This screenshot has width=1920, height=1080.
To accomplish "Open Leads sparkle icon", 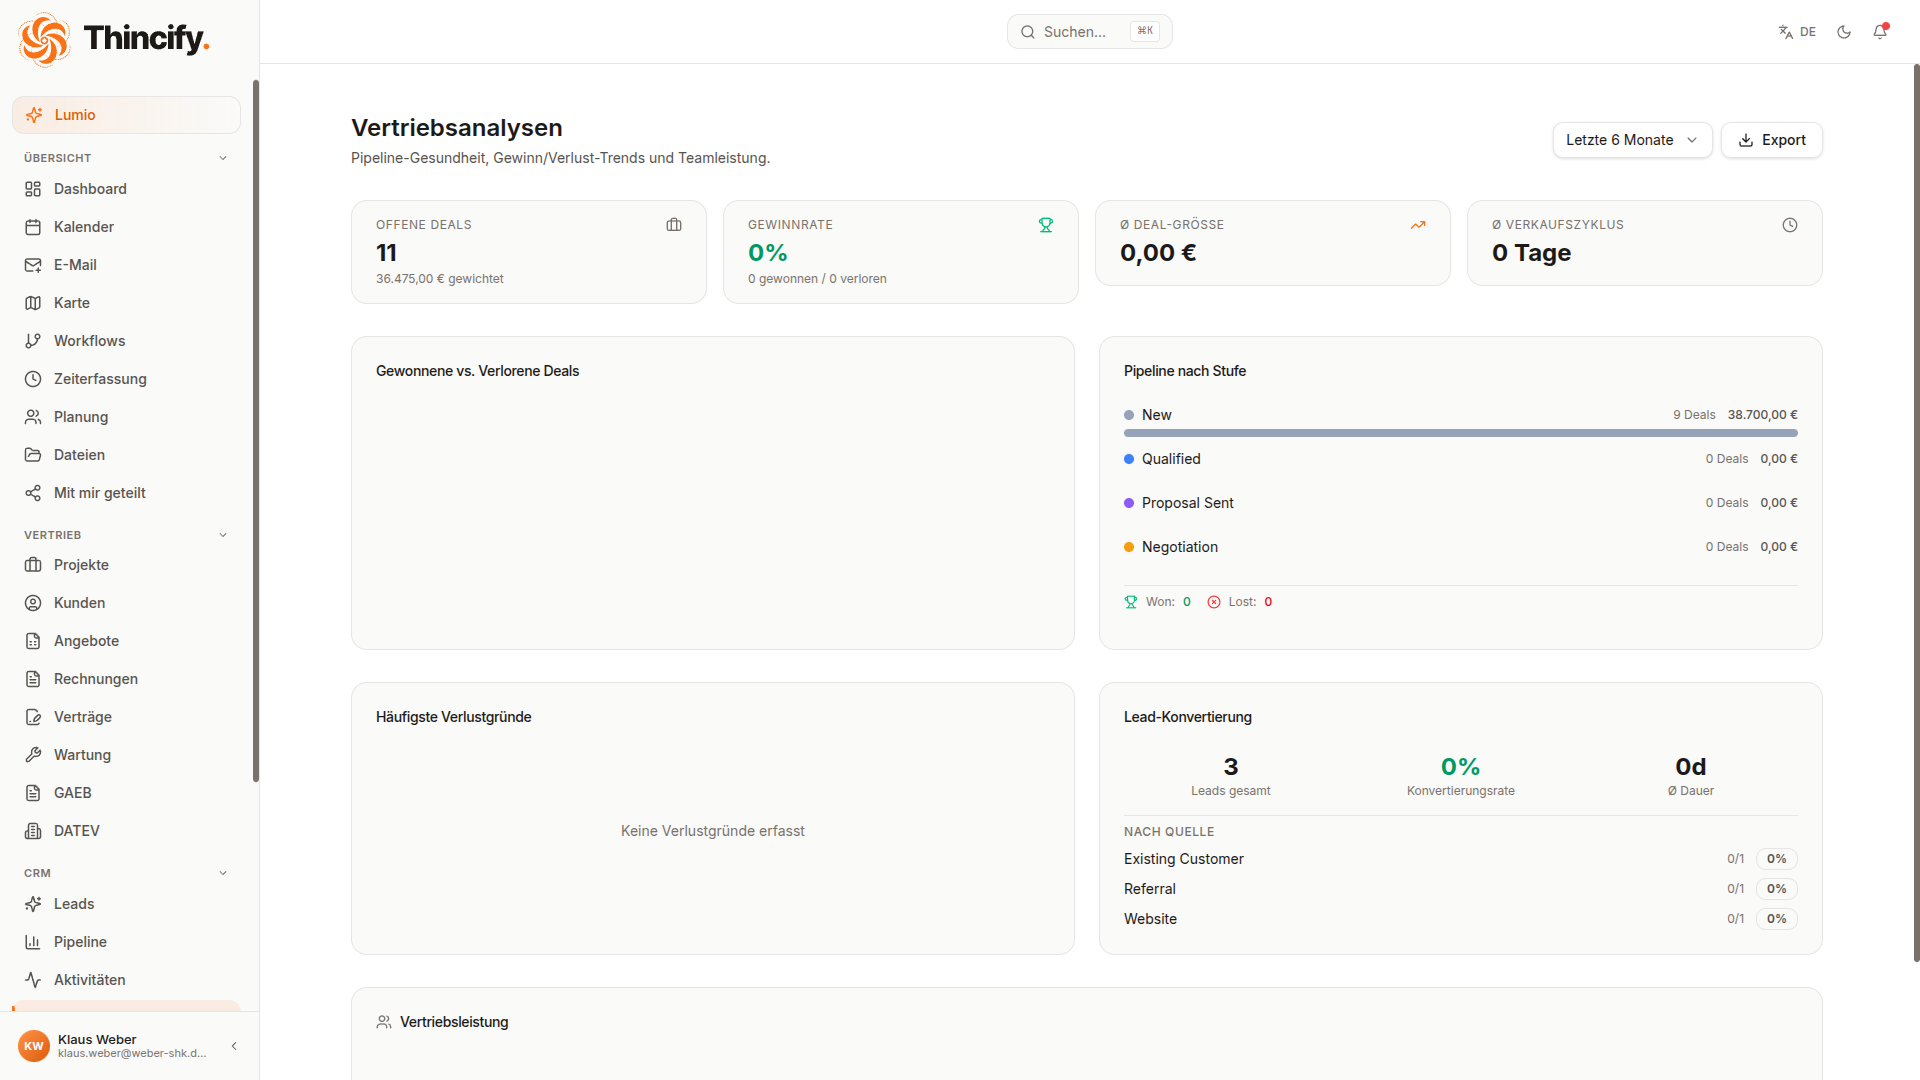I will 33,904.
